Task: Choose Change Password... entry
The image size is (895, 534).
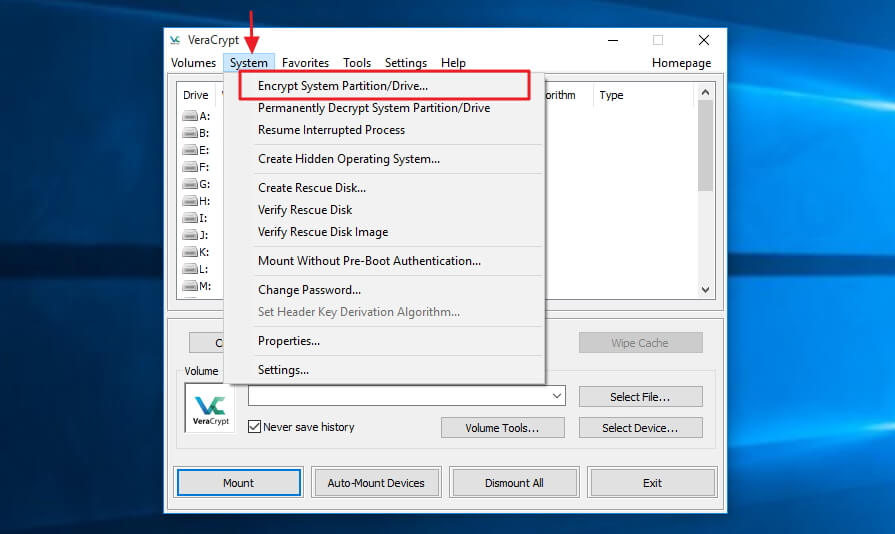Action: 385,290
